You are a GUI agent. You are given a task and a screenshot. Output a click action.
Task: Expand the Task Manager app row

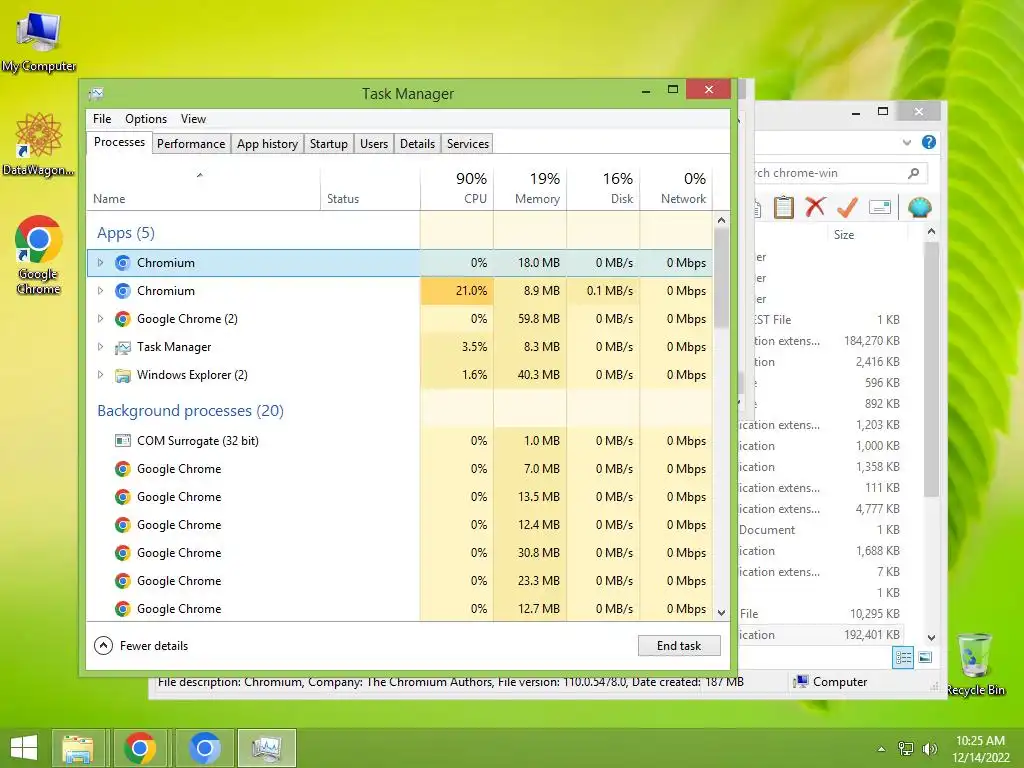coord(100,347)
